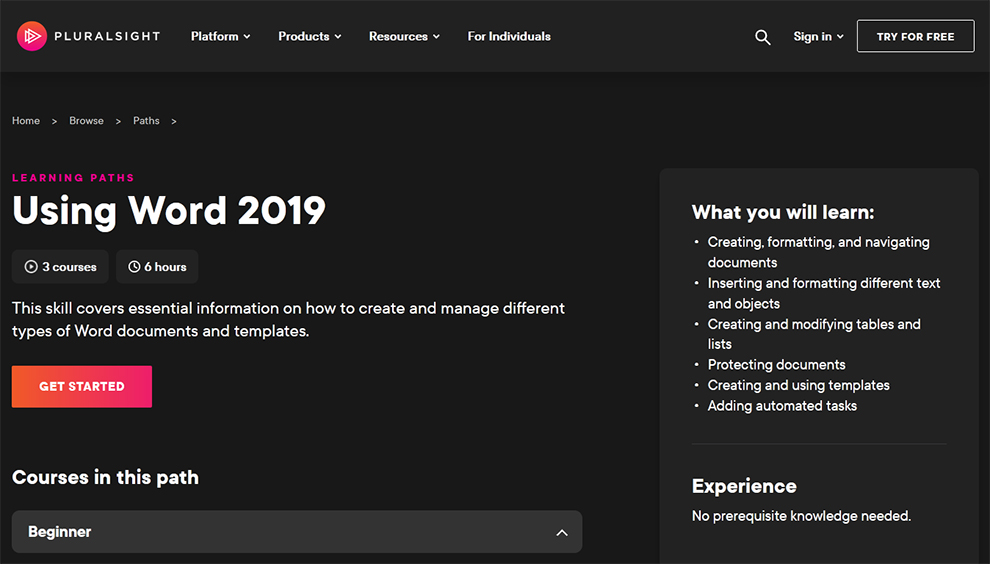Open search with the magnifier icon
Viewport: 990px width, 564px height.
[x=762, y=37]
